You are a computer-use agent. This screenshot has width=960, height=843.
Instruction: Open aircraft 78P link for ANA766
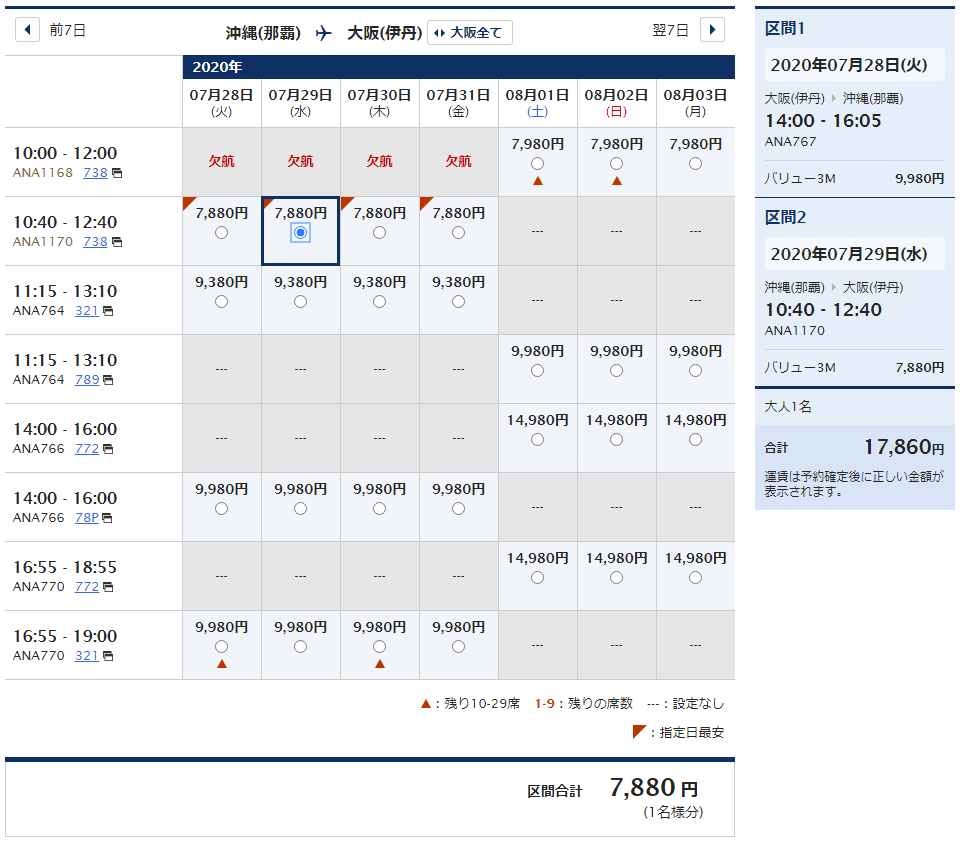click(87, 518)
